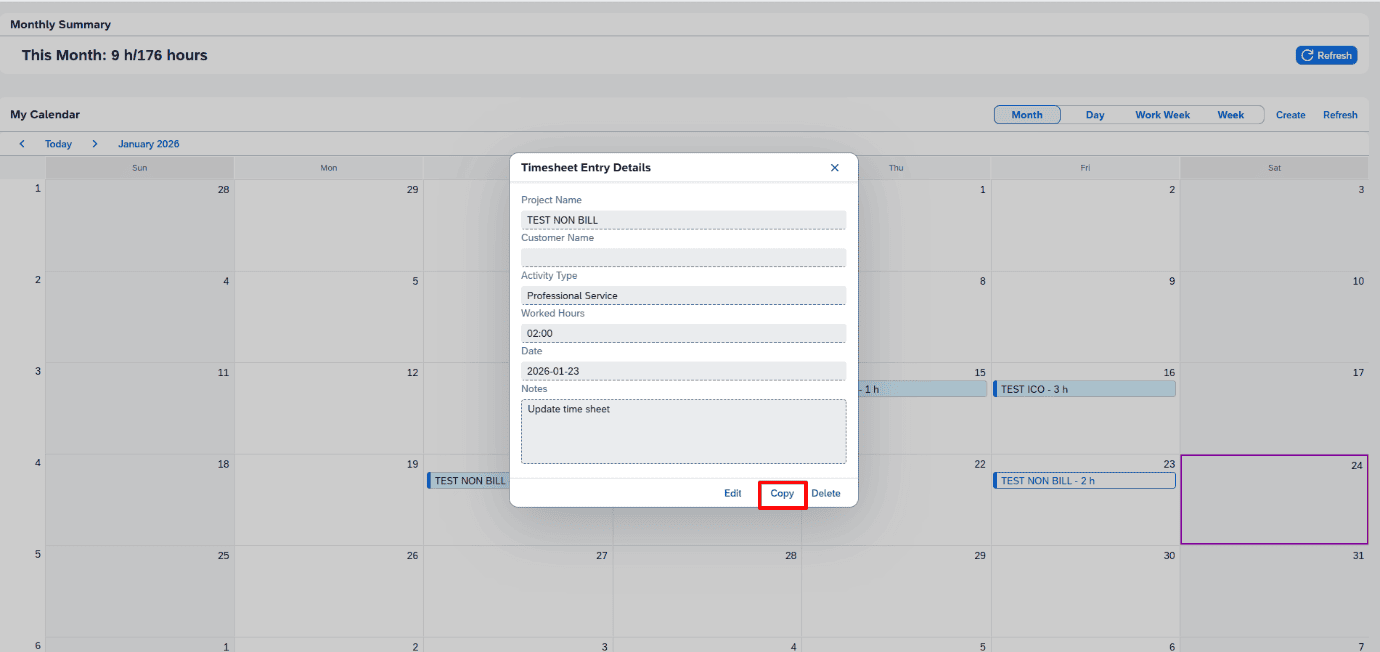Viewport: 1380px width, 652px height.
Task: Delete the timesheet entry
Action: tap(825, 493)
